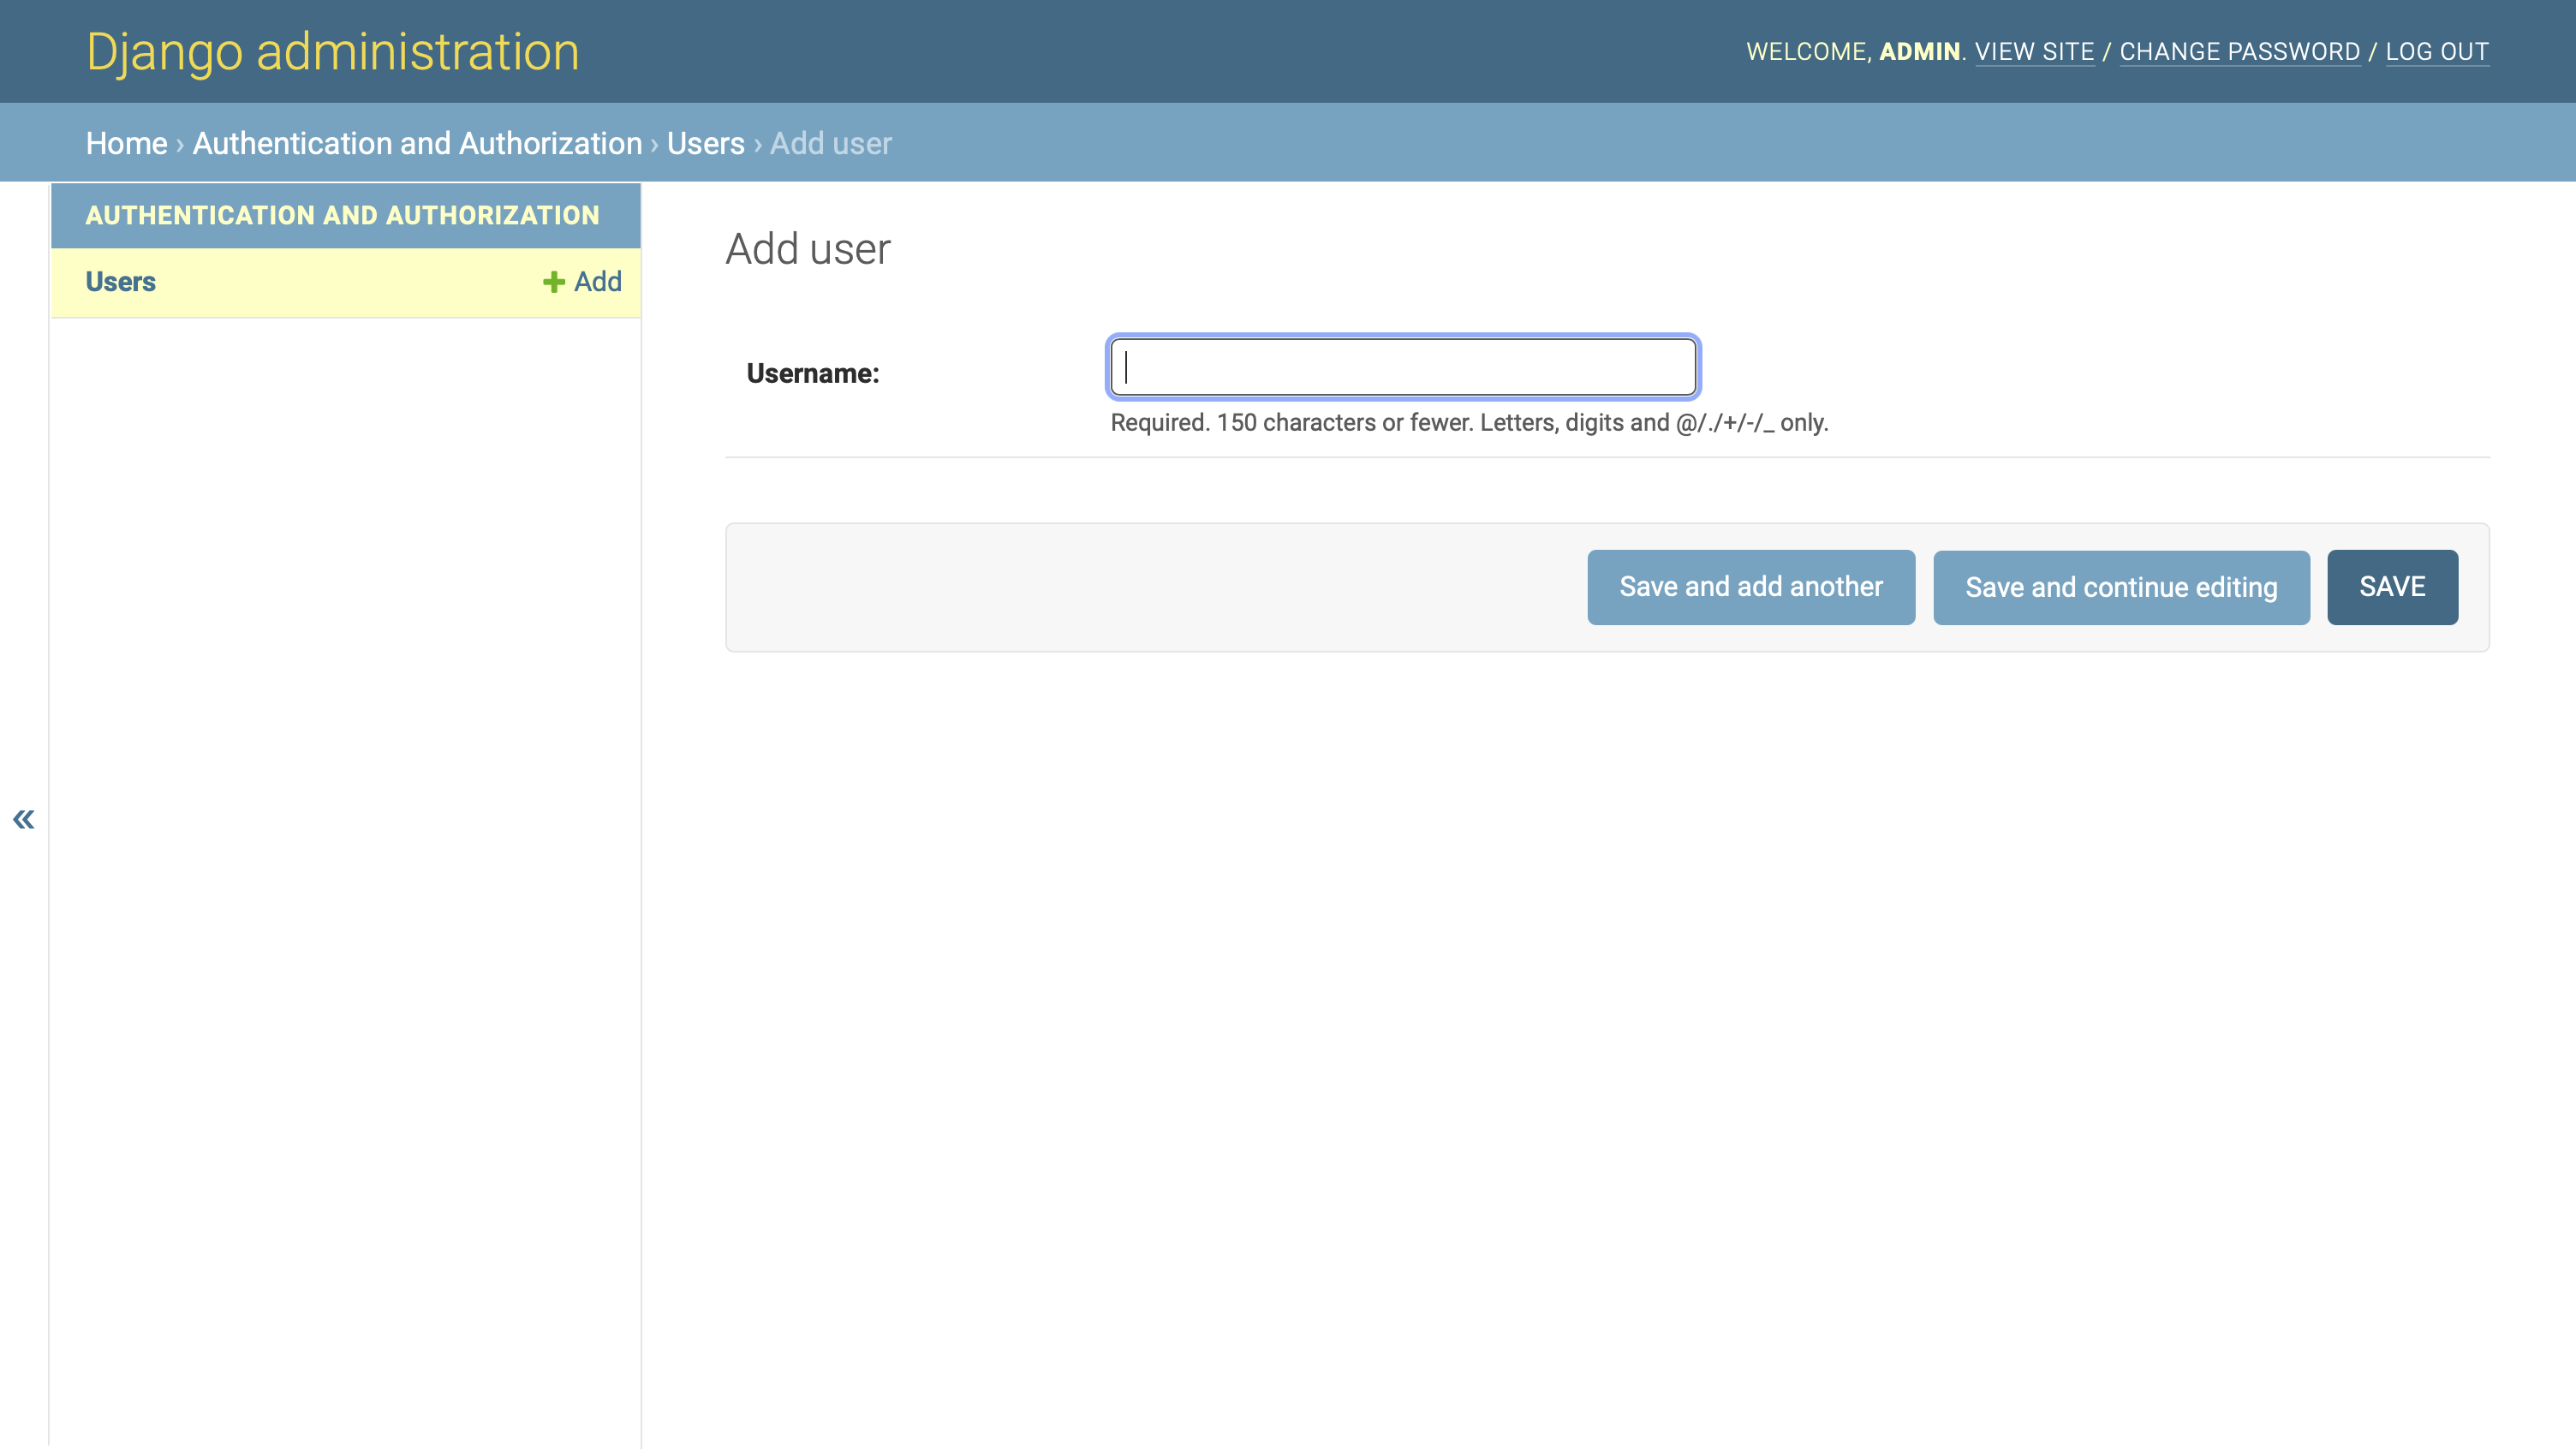This screenshot has height=1449, width=2576.
Task: Navigate to Users via the breadcrumb trail
Action: point(705,143)
